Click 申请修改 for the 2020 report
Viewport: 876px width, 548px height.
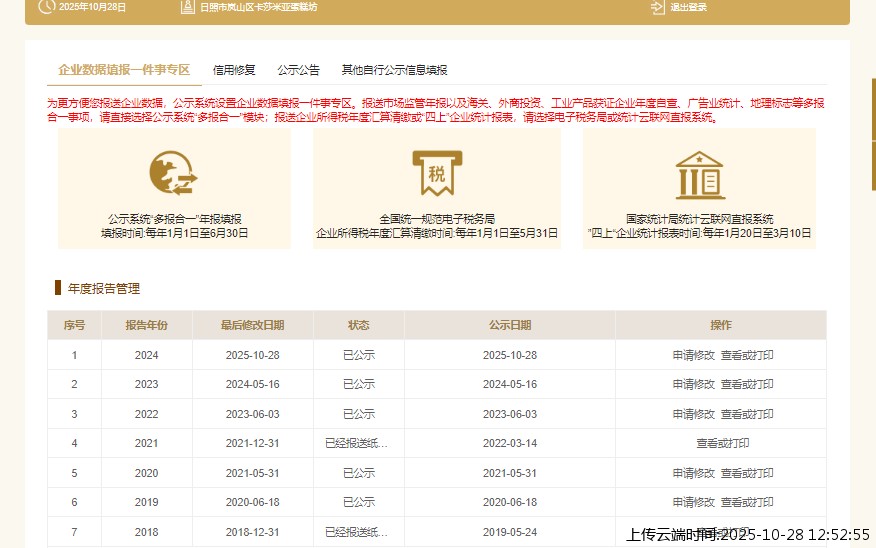[693, 473]
